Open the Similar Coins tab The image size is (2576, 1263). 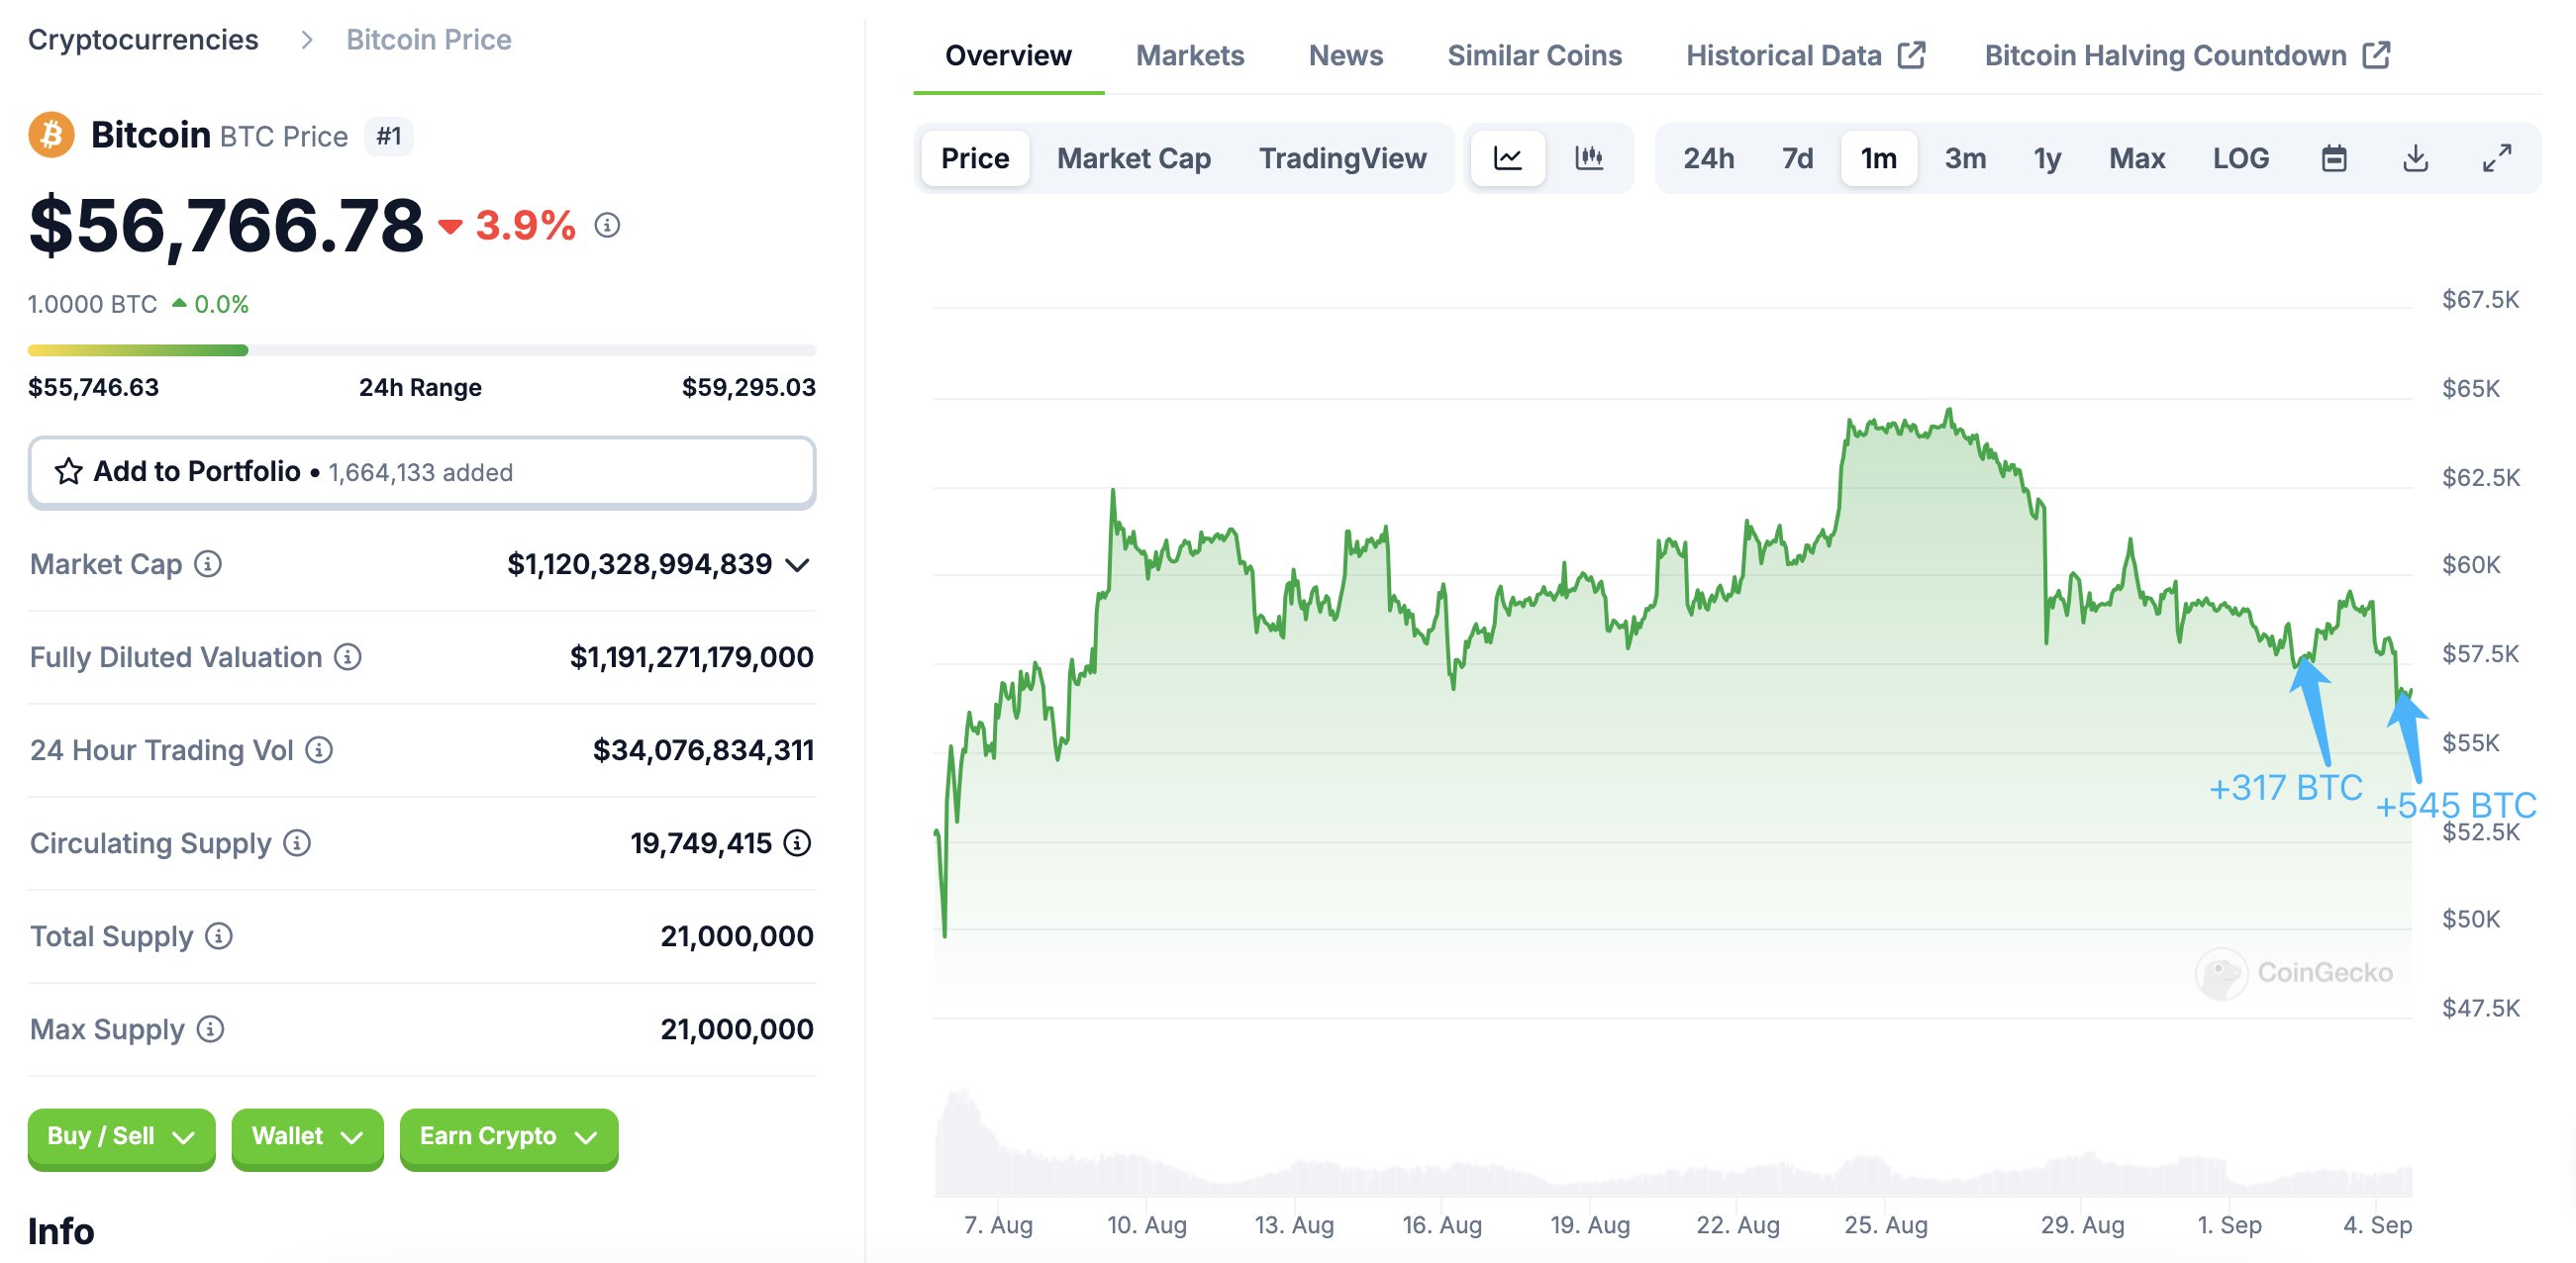click(x=1534, y=55)
